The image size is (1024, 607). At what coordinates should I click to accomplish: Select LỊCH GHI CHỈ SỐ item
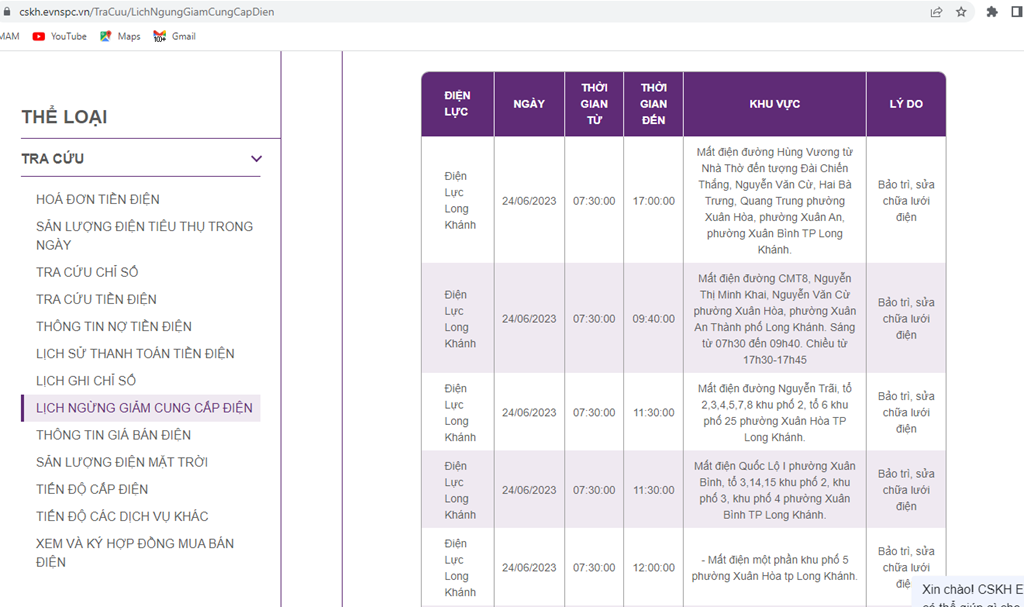click(x=86, y=380)
